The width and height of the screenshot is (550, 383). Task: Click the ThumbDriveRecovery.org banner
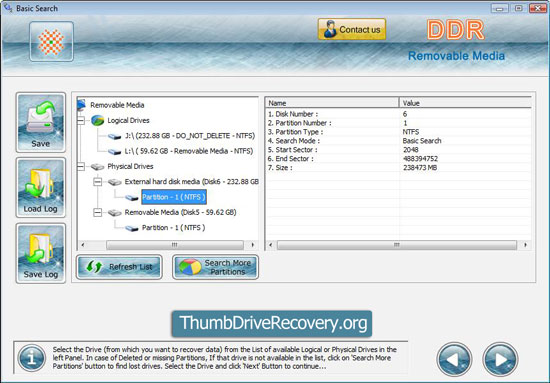(x=272, y=323)
